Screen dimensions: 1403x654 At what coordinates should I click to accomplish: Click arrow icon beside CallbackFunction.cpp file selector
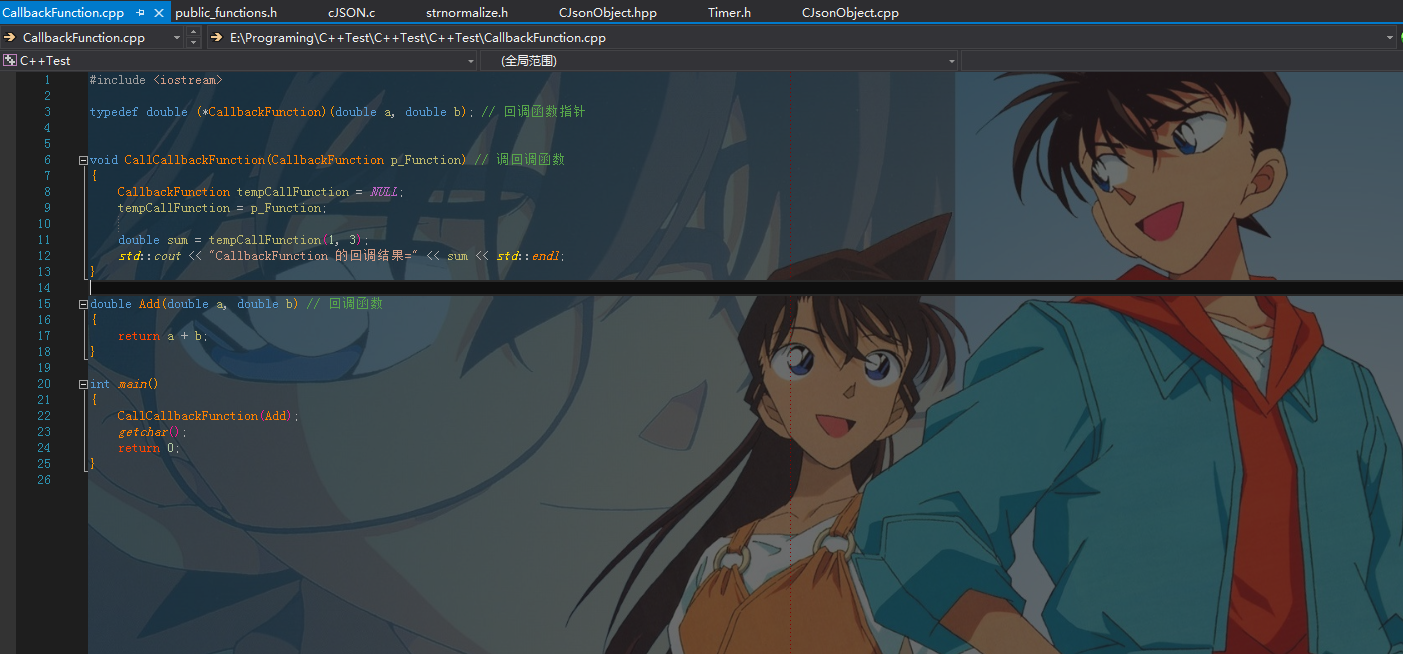[9, 38]
